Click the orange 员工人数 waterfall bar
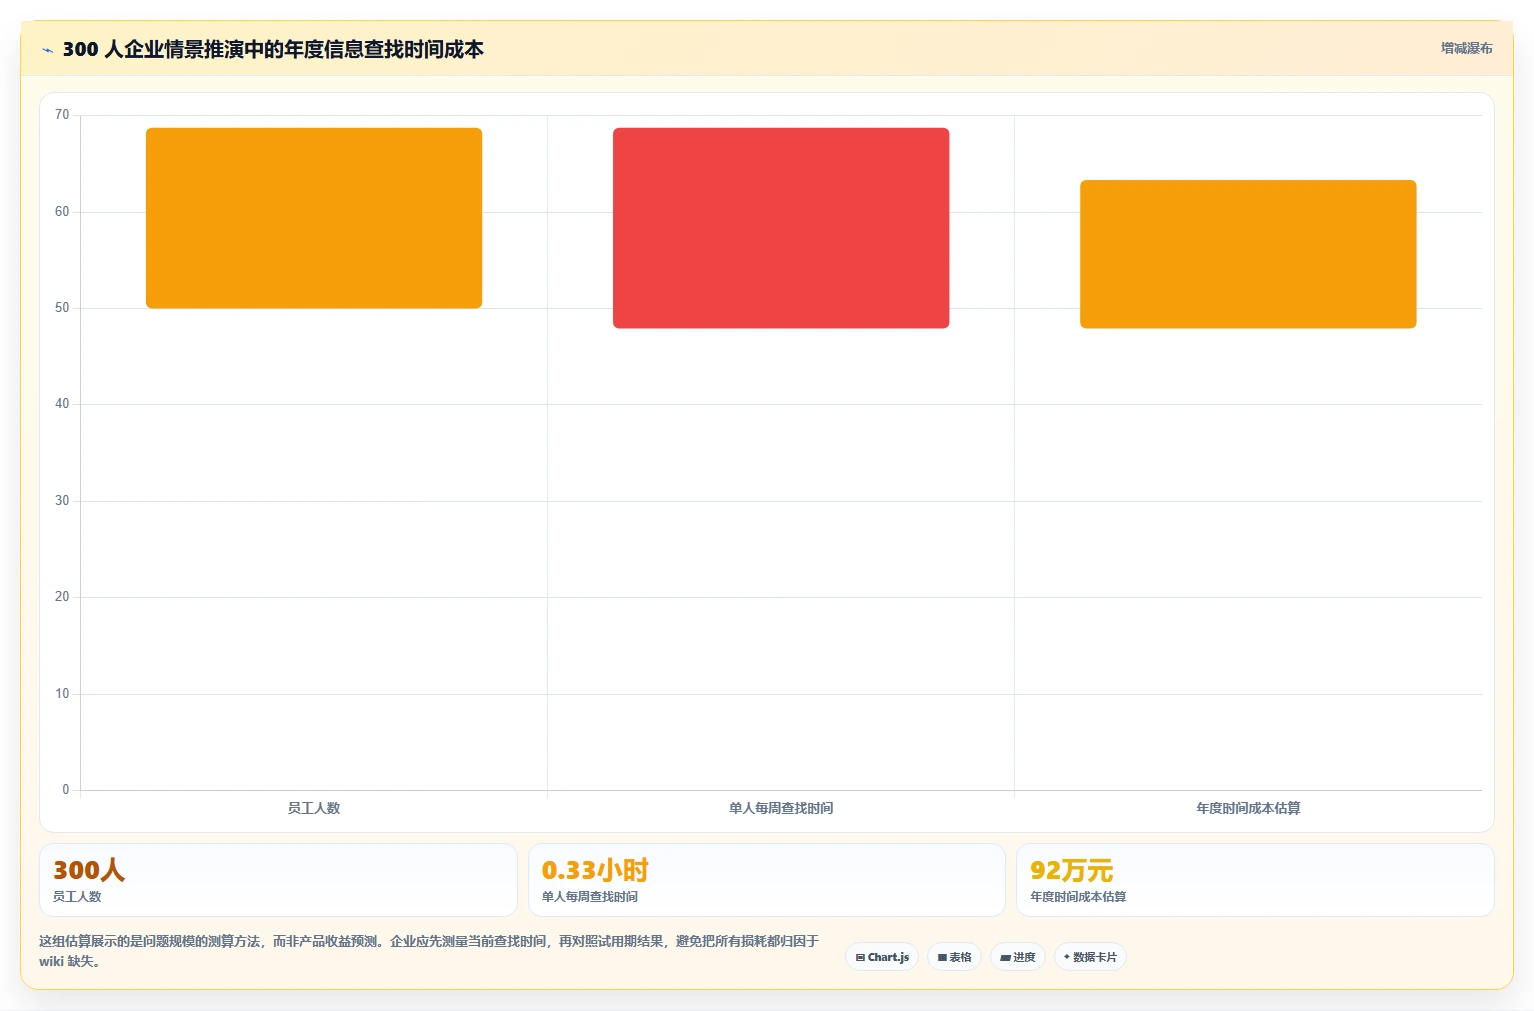Screen dimensions: 1534x1011 314,218
